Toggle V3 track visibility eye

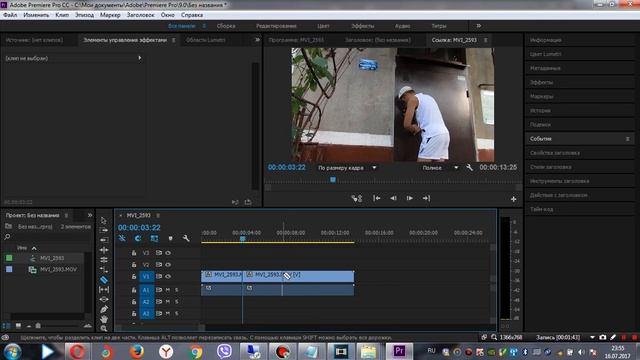168,253
